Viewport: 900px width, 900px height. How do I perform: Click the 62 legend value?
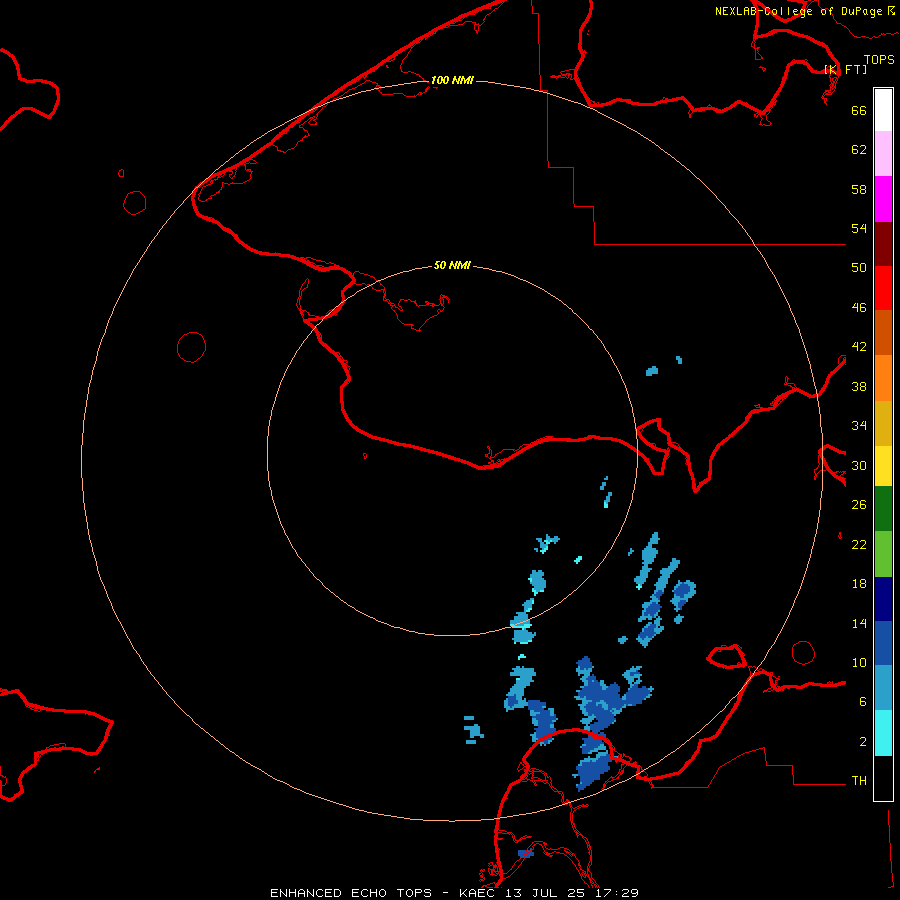[x=859, y=150]
